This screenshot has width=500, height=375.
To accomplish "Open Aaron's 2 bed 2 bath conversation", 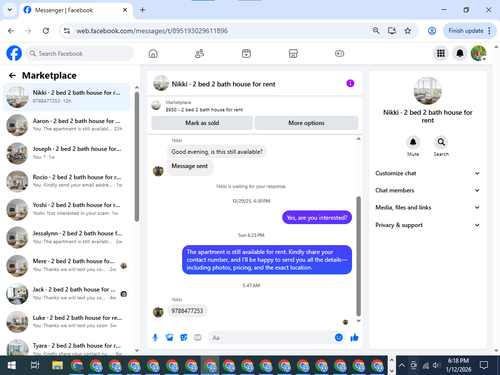I will pos(67,125).
